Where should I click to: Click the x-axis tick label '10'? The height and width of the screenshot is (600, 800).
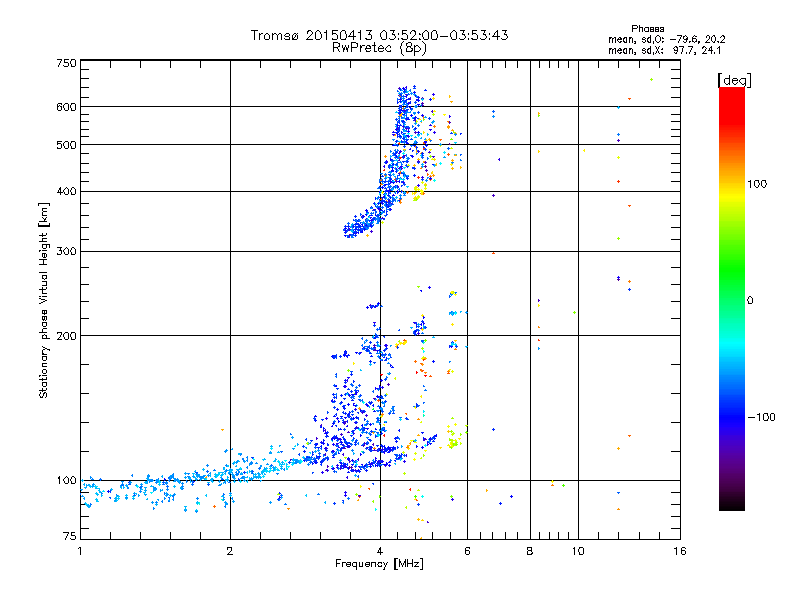[x=578, y=551]
